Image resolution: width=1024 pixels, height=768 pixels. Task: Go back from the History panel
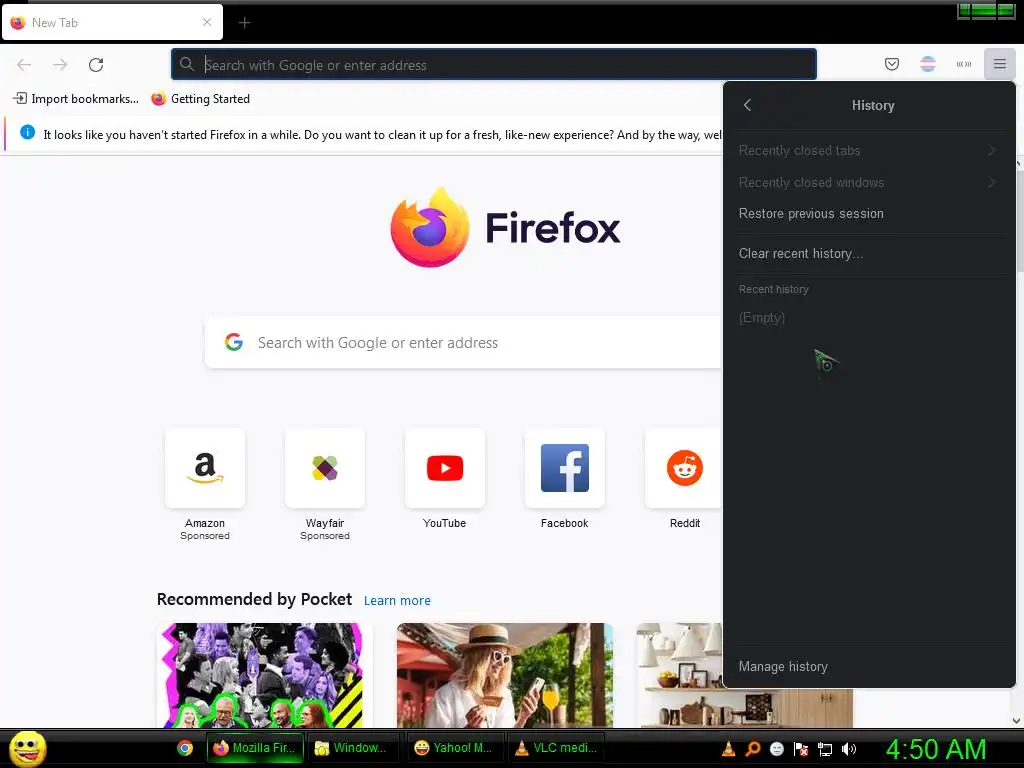pos(748,105)
